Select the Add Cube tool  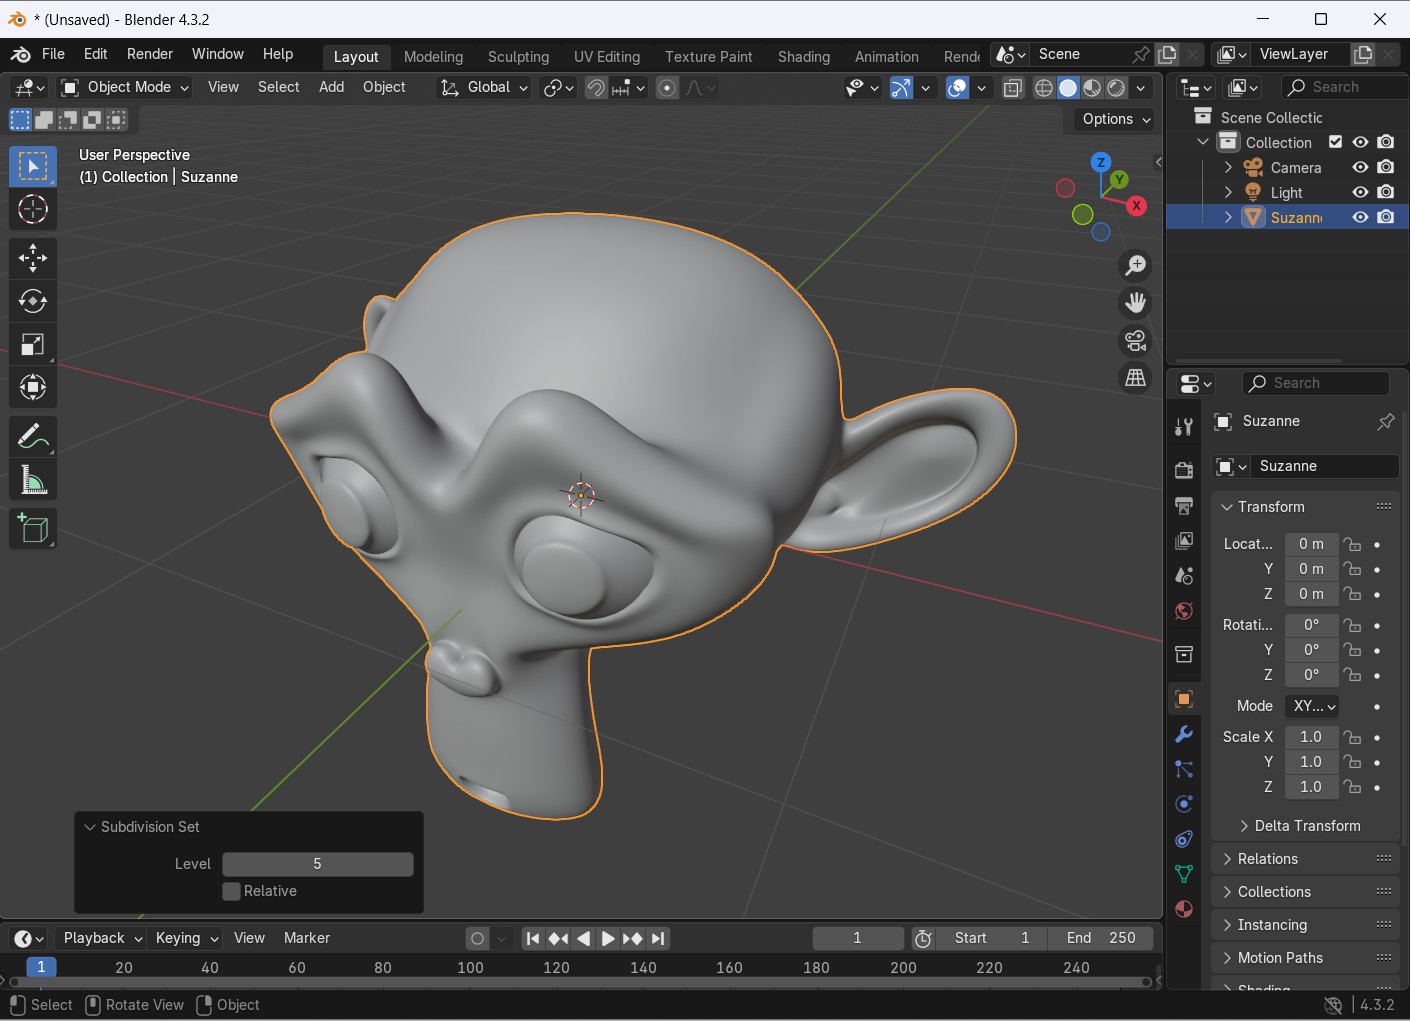33,529
